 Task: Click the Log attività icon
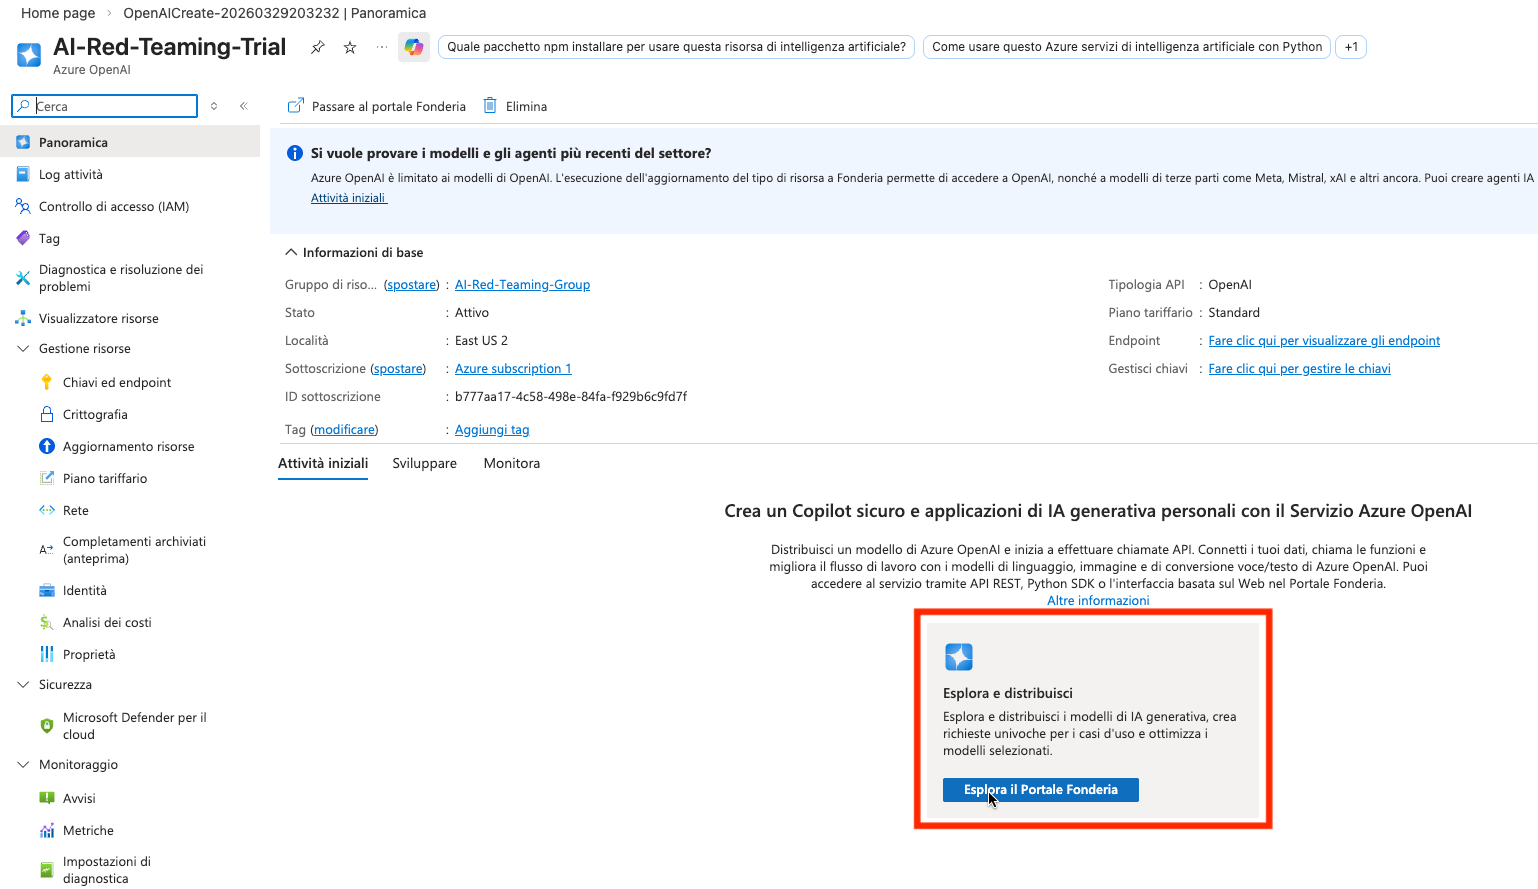pos(23,175)
